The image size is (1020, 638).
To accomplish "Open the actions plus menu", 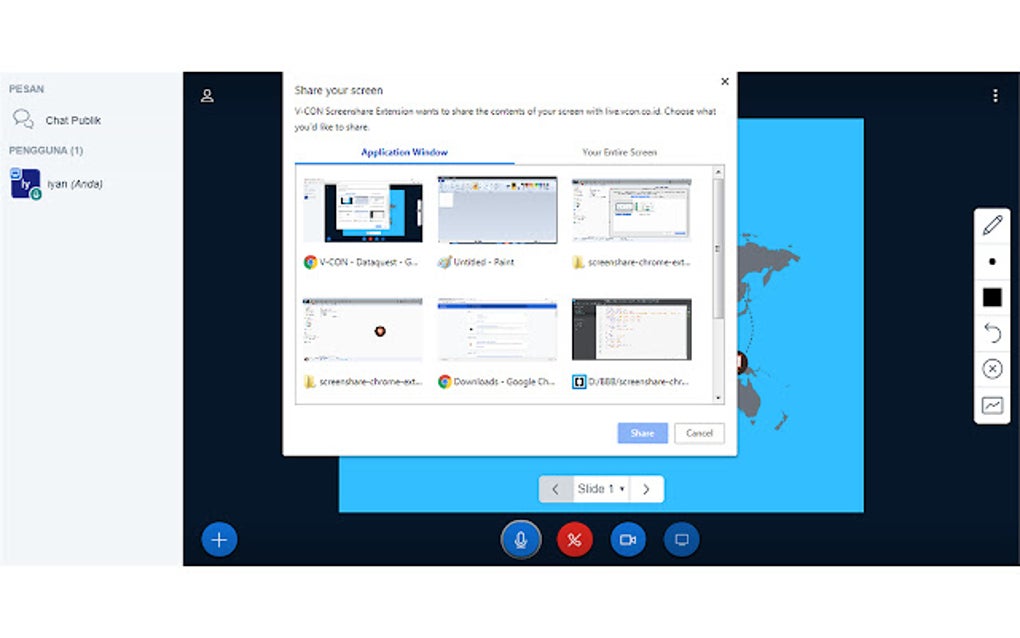I will (x=219, y=539).
